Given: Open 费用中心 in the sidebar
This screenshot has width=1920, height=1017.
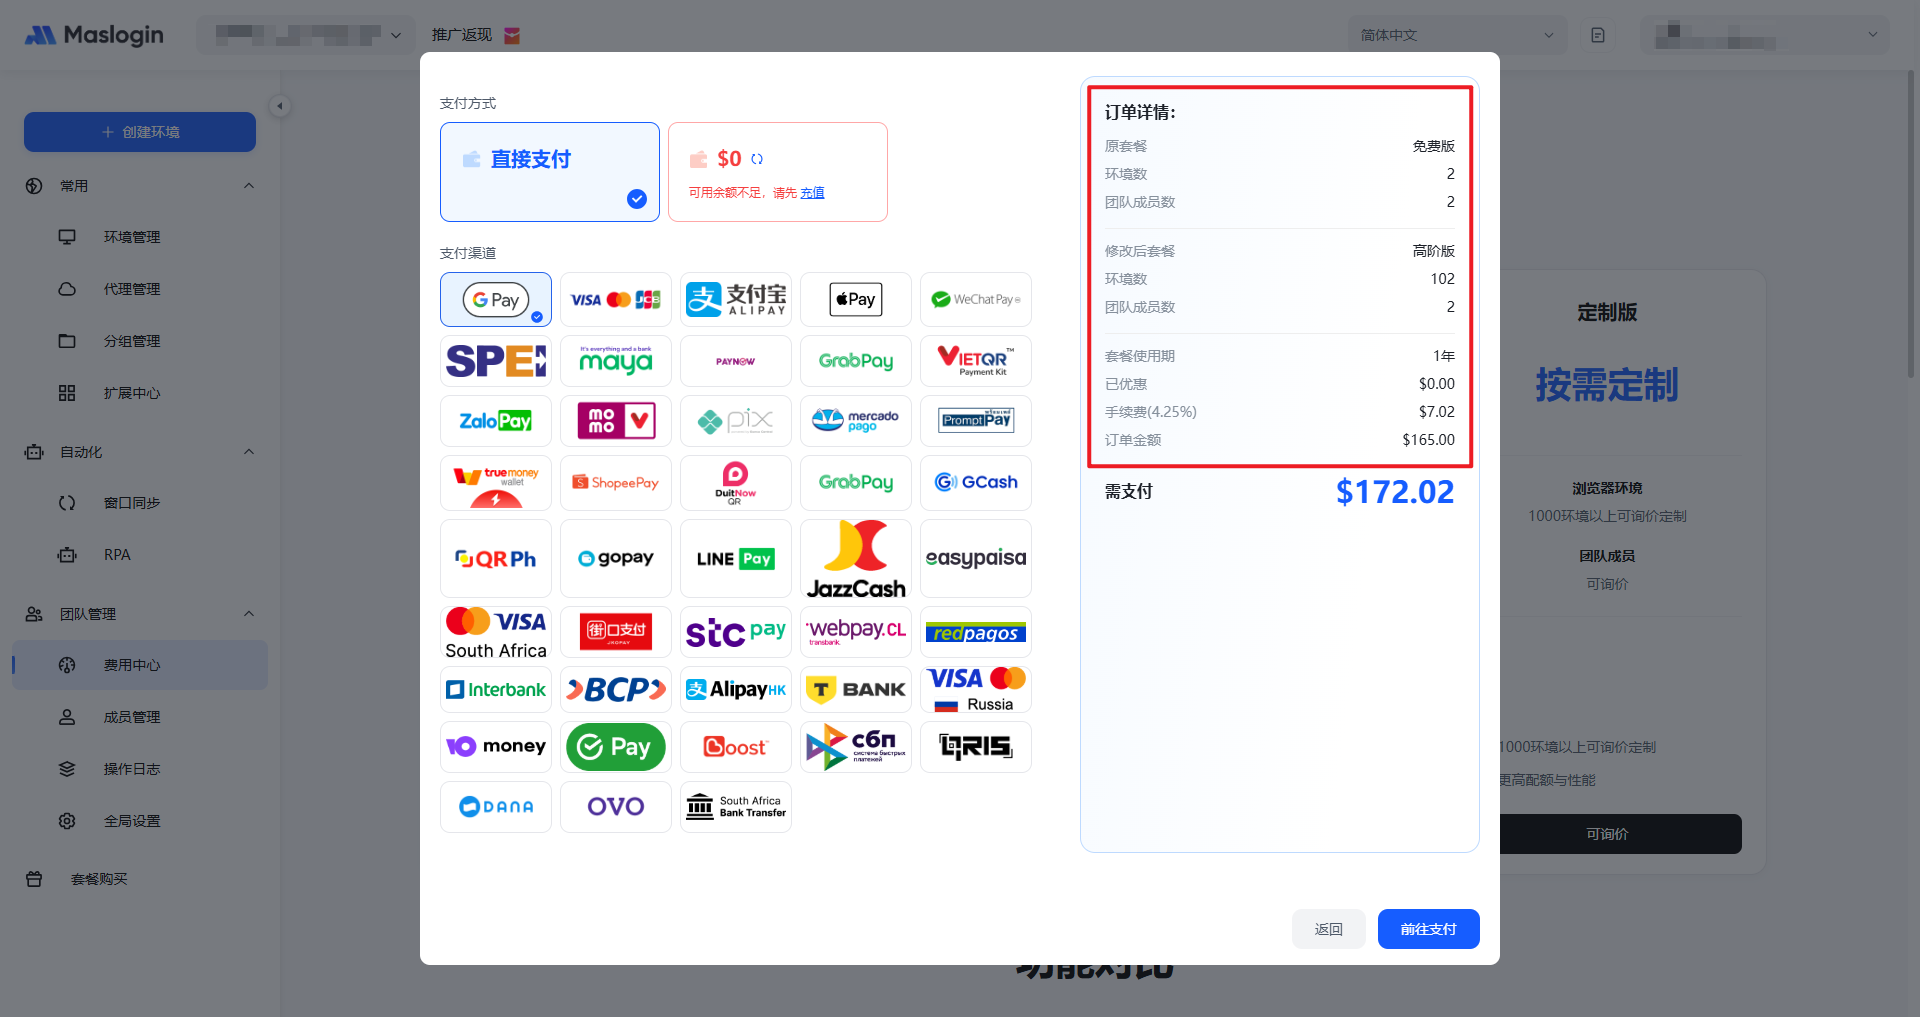Looking at the screenshot, I should 132,665.
